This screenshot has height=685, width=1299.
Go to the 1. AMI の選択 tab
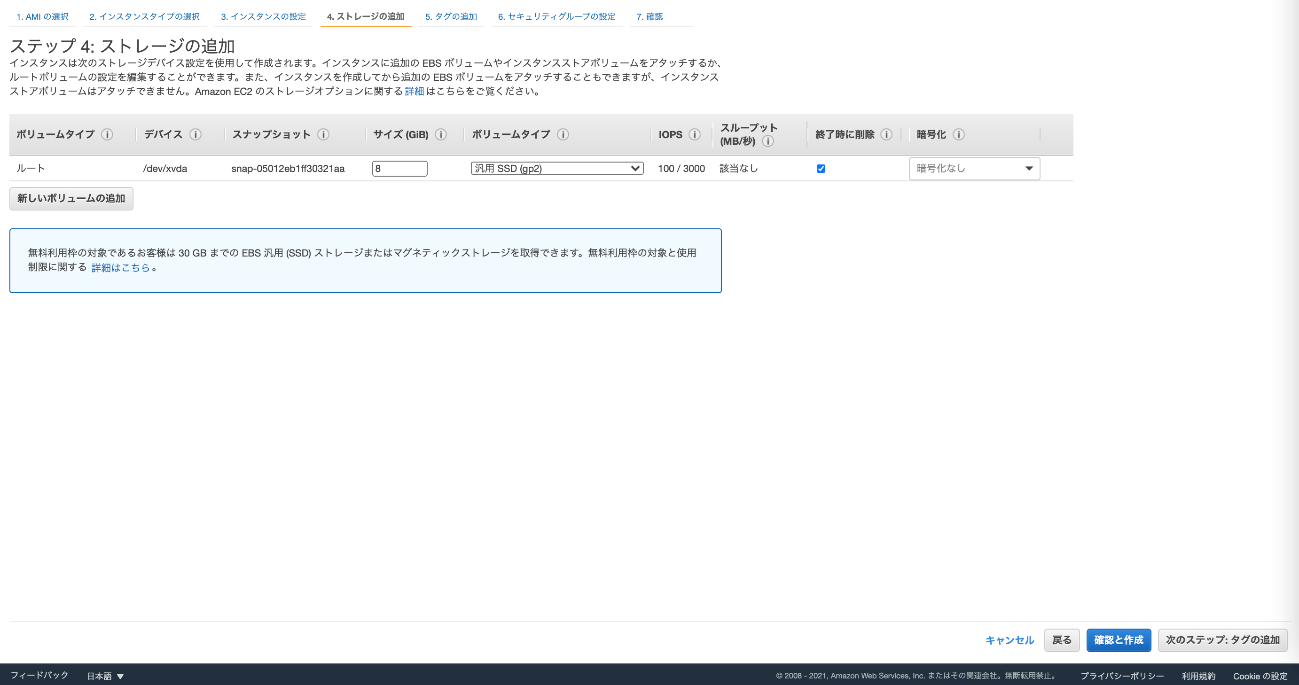click(x=43, y=17)
